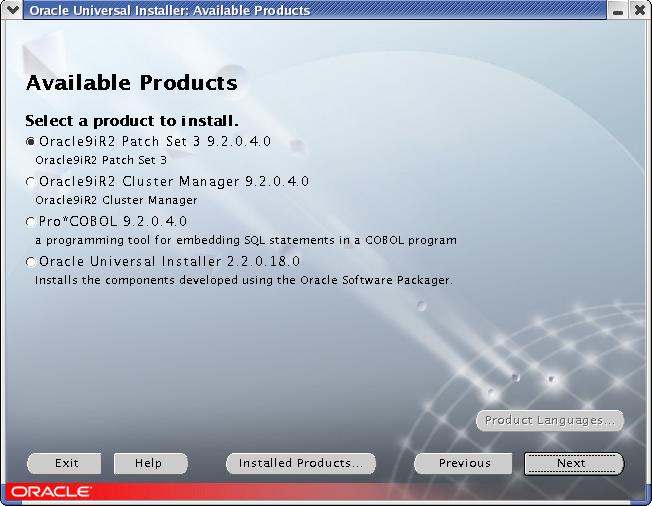
Task: Click the 'Select a product to install.' label
Action: (x=131, y=121)
